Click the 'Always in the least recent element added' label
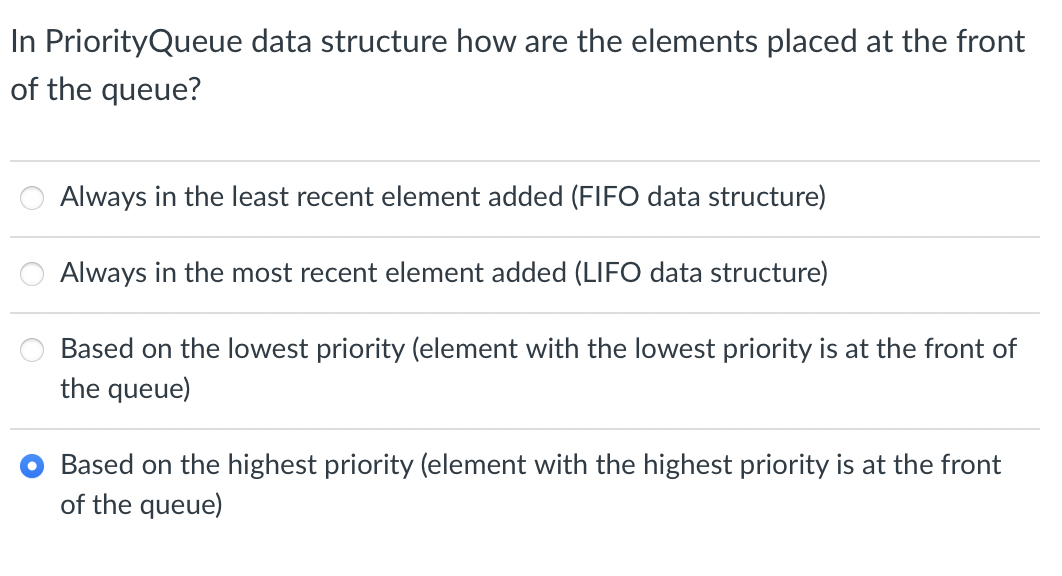This screenshot has height=576, width=1062. tap(311, 197)
